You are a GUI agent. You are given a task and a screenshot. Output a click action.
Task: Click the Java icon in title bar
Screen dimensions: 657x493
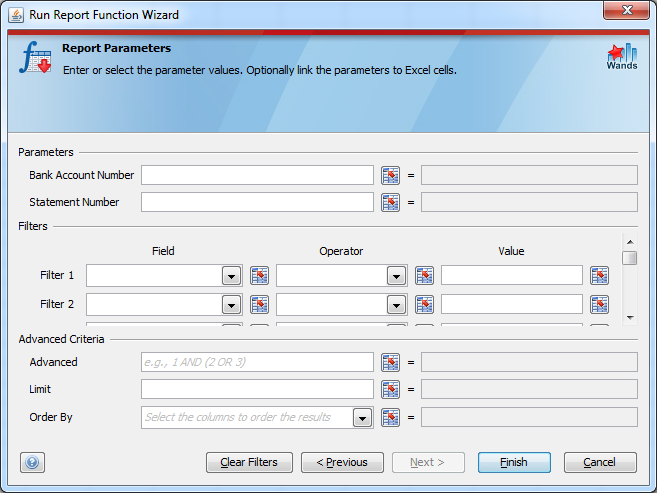pyautogui.click(x=16, y=15)
